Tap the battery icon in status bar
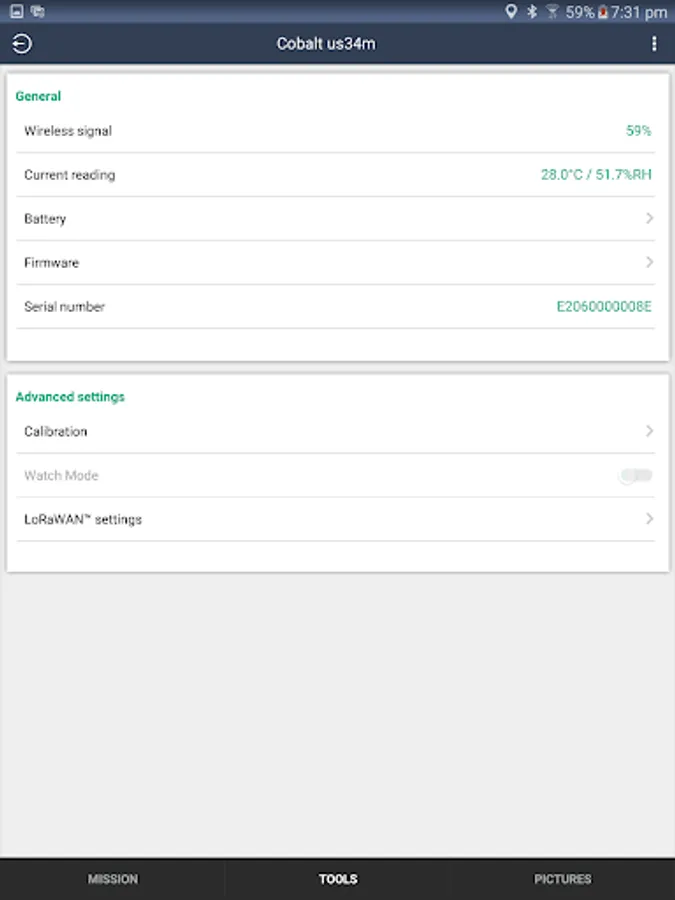675x900 pixels. click(602, 12)
